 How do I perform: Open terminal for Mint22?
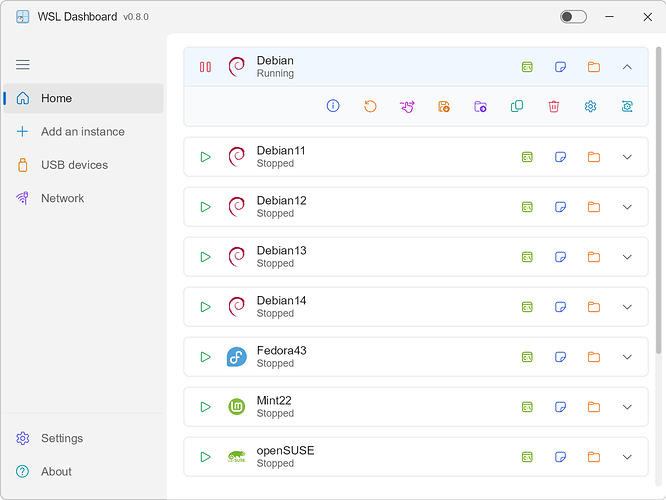527,407
